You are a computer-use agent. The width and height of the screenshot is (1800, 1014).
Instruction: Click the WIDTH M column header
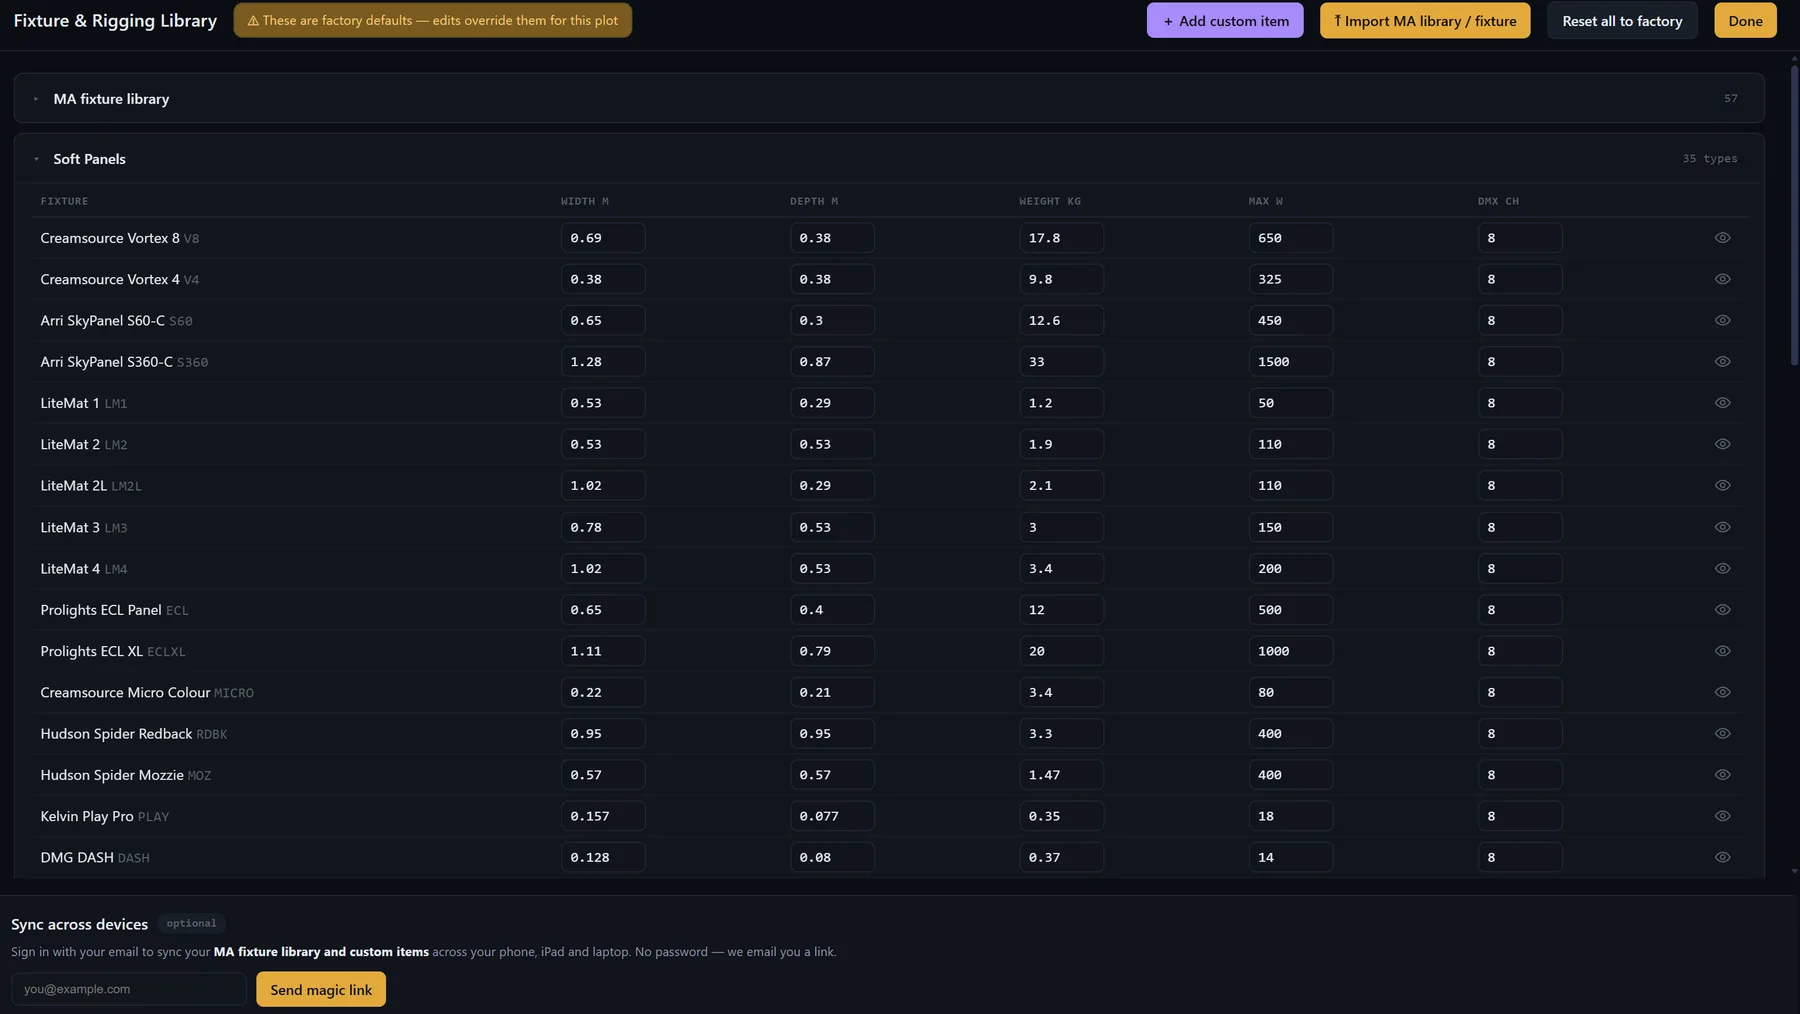[584, 201]
